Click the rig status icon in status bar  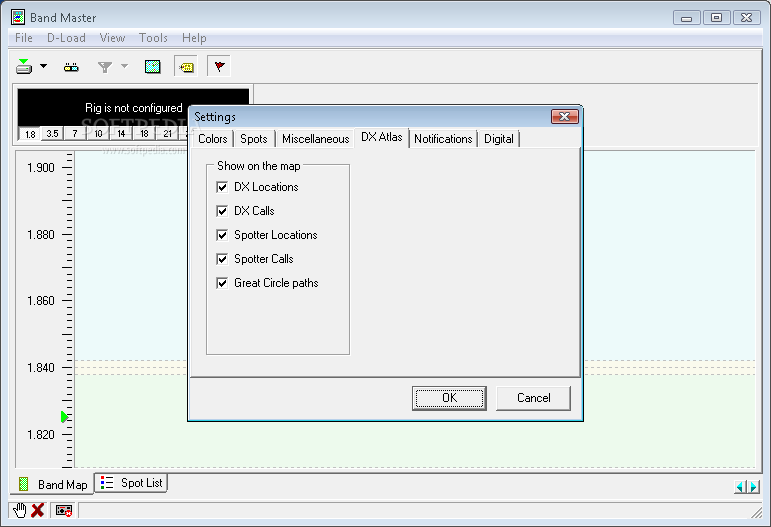click(64, 511)
